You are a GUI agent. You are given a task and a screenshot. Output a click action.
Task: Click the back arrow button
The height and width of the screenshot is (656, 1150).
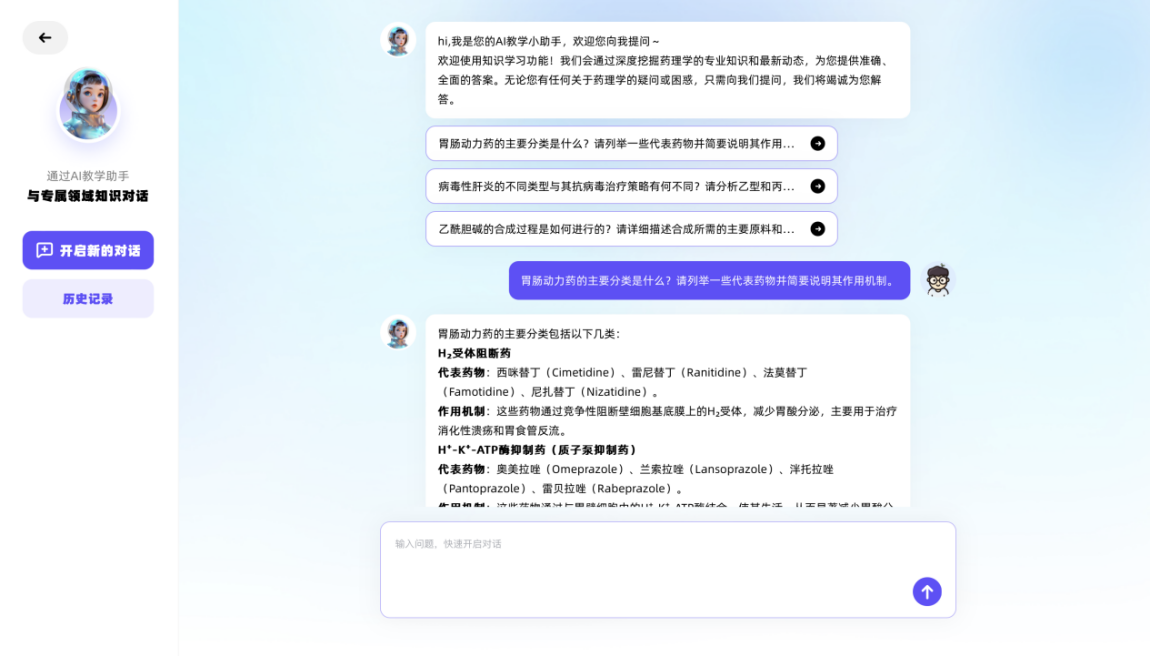[45, 38]
